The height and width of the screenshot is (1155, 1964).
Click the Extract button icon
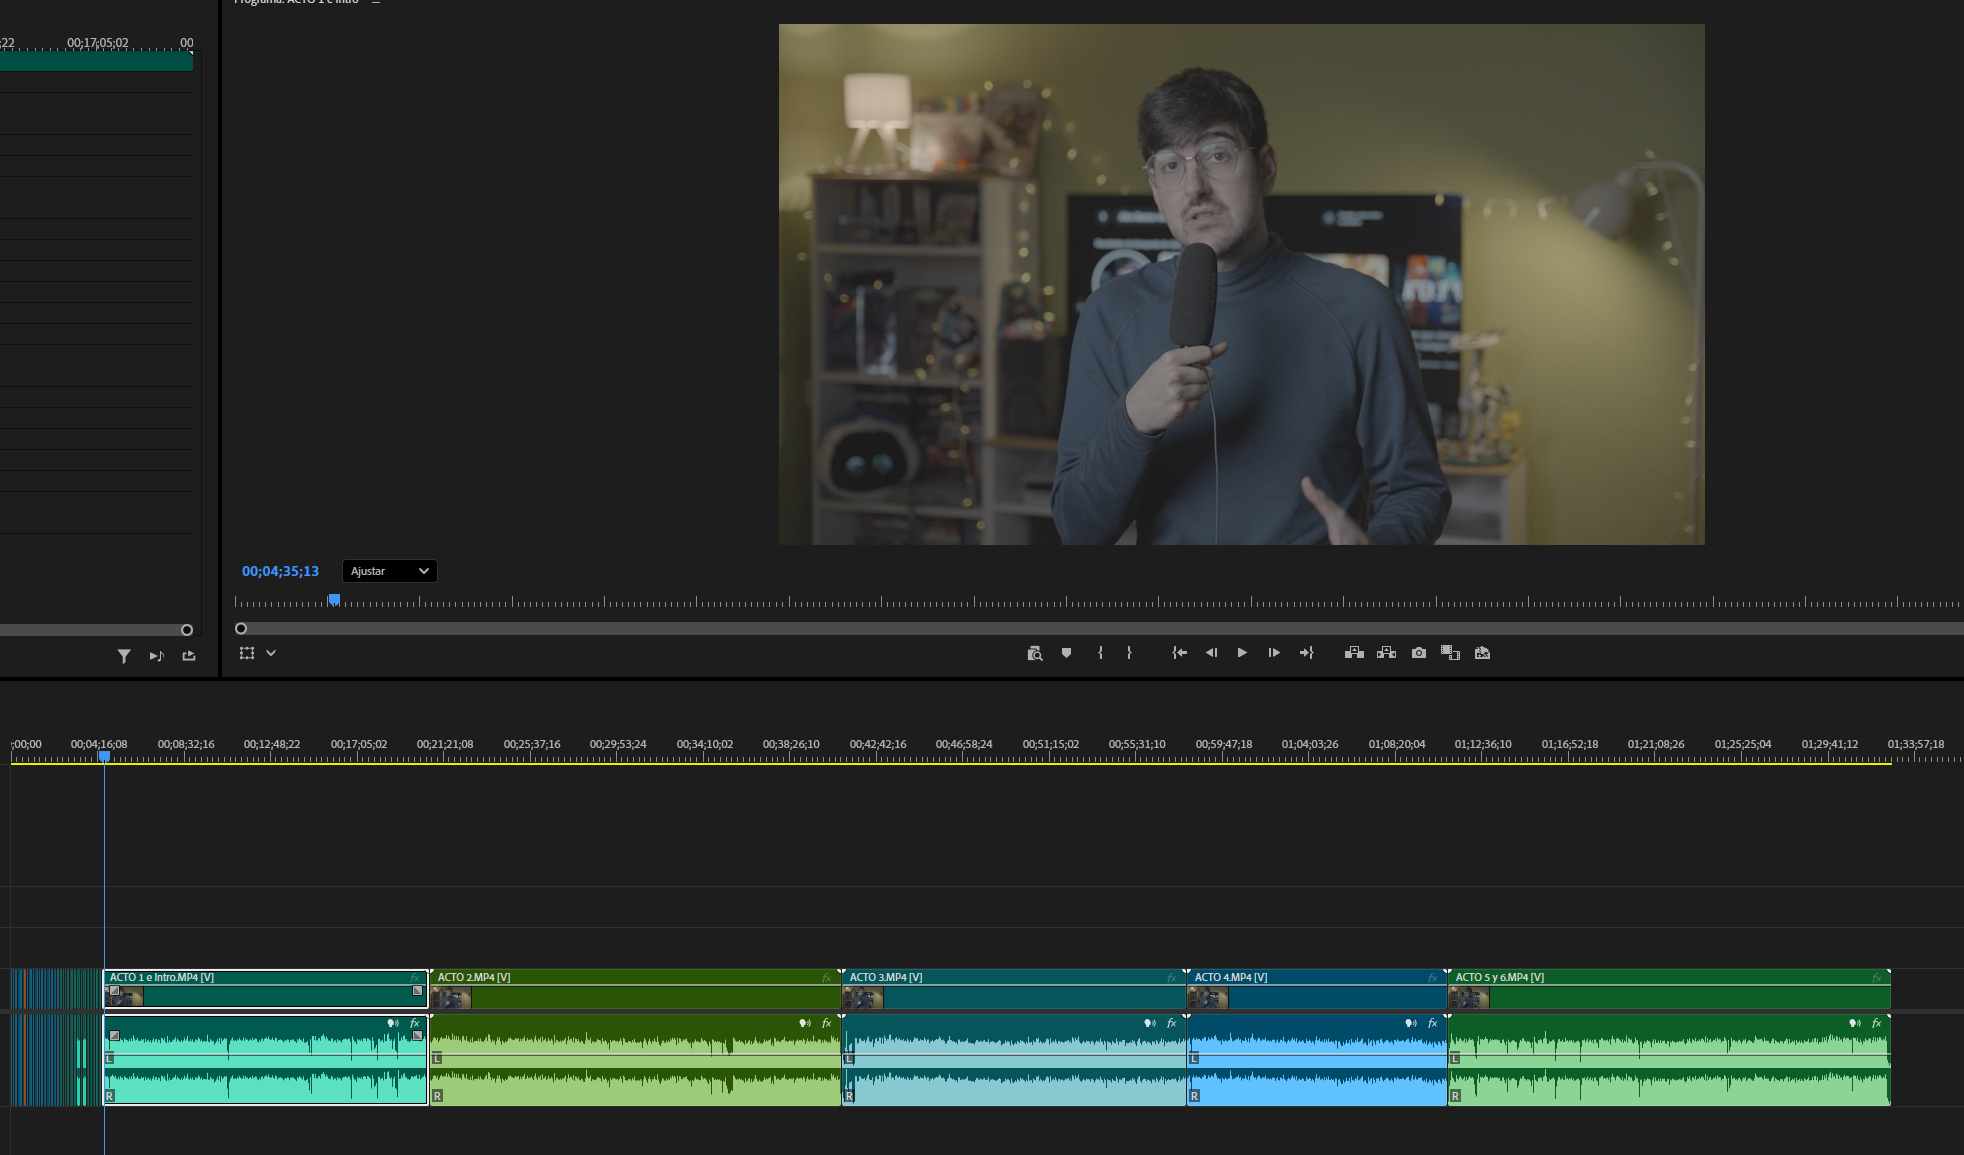(1386, 653)
